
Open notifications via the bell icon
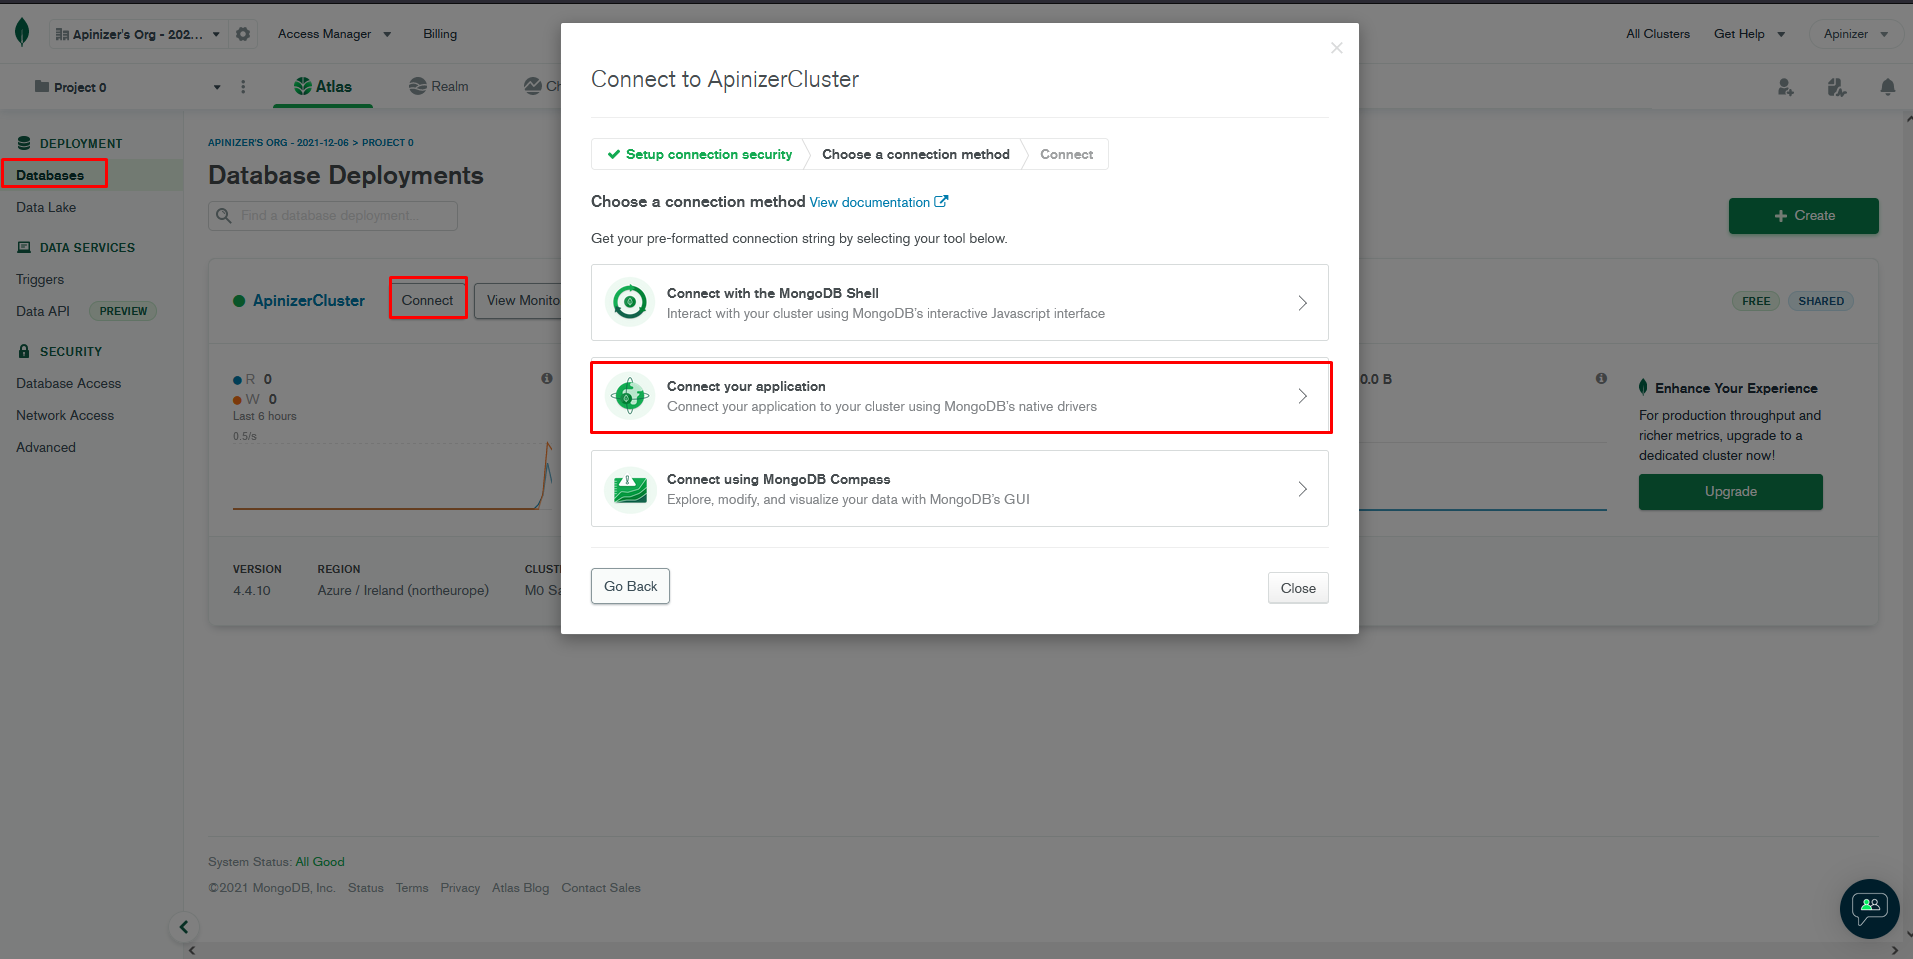(1889, 87)
